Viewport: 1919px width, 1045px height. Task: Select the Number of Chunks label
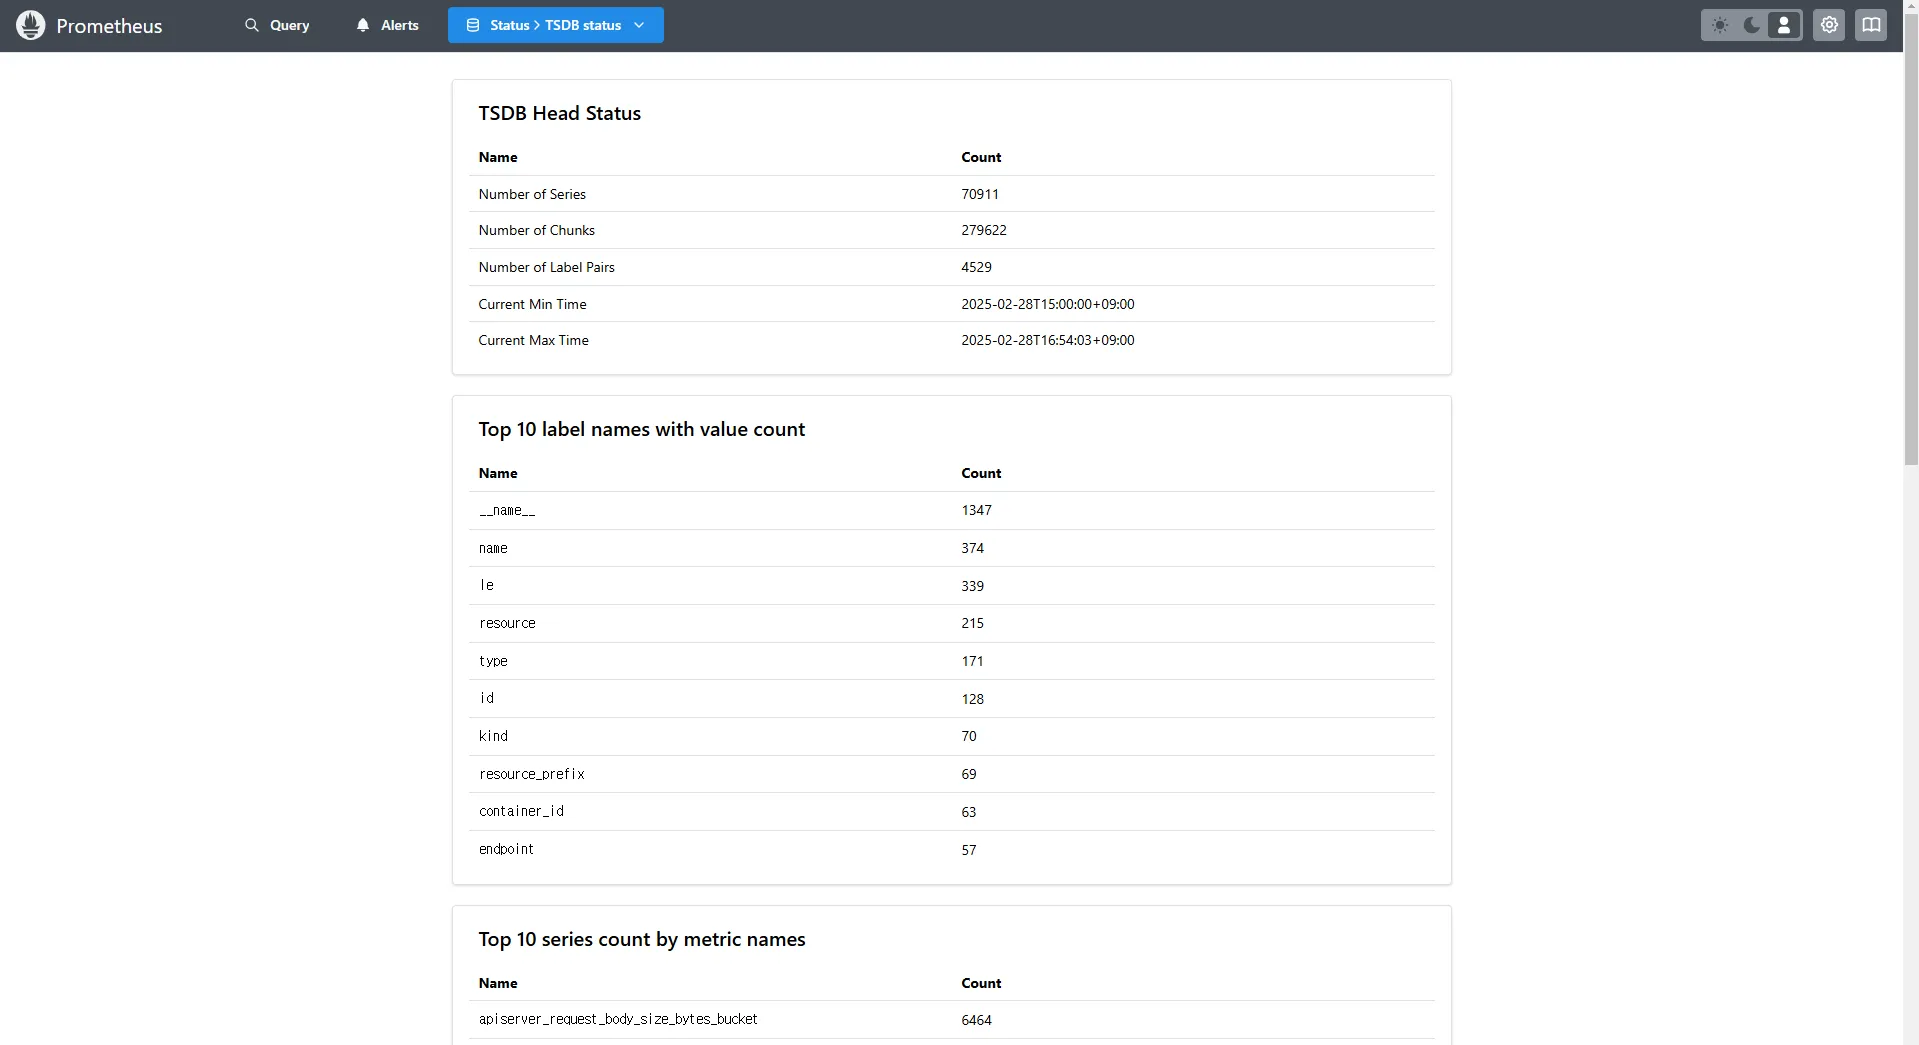click(536, 230)
